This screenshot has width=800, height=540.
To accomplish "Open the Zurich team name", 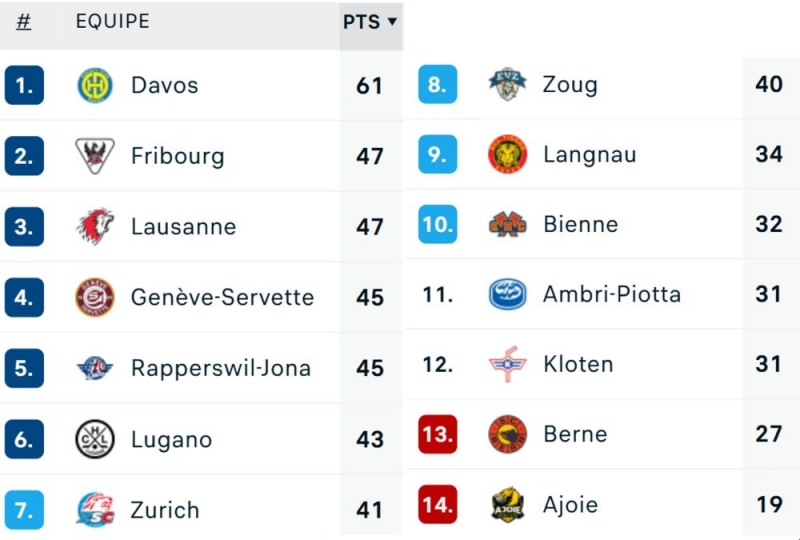I will pos(165,510).
